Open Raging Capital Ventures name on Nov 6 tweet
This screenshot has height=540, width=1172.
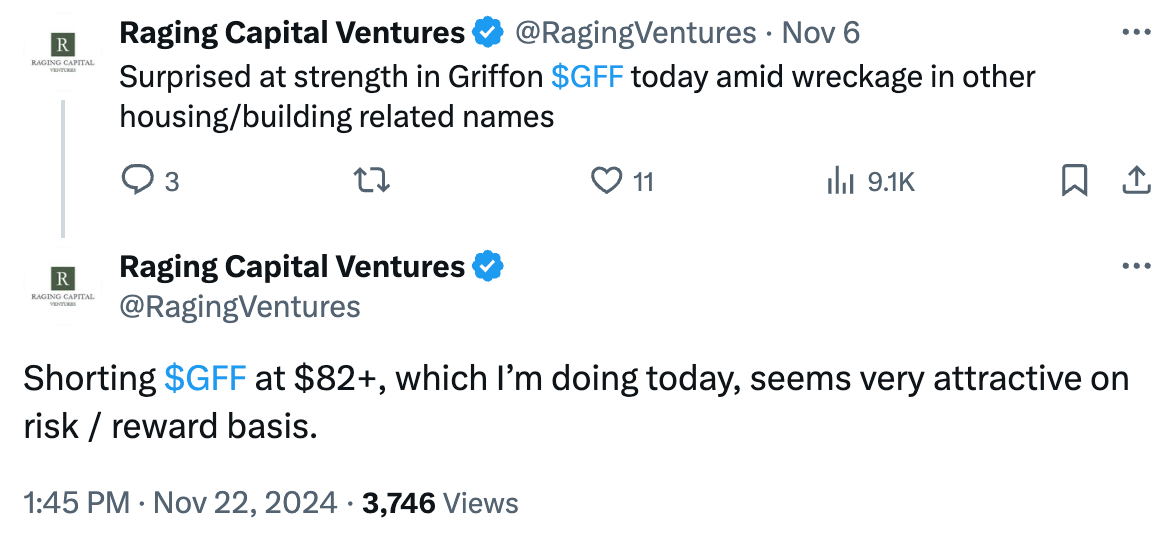tap(292, 33)
